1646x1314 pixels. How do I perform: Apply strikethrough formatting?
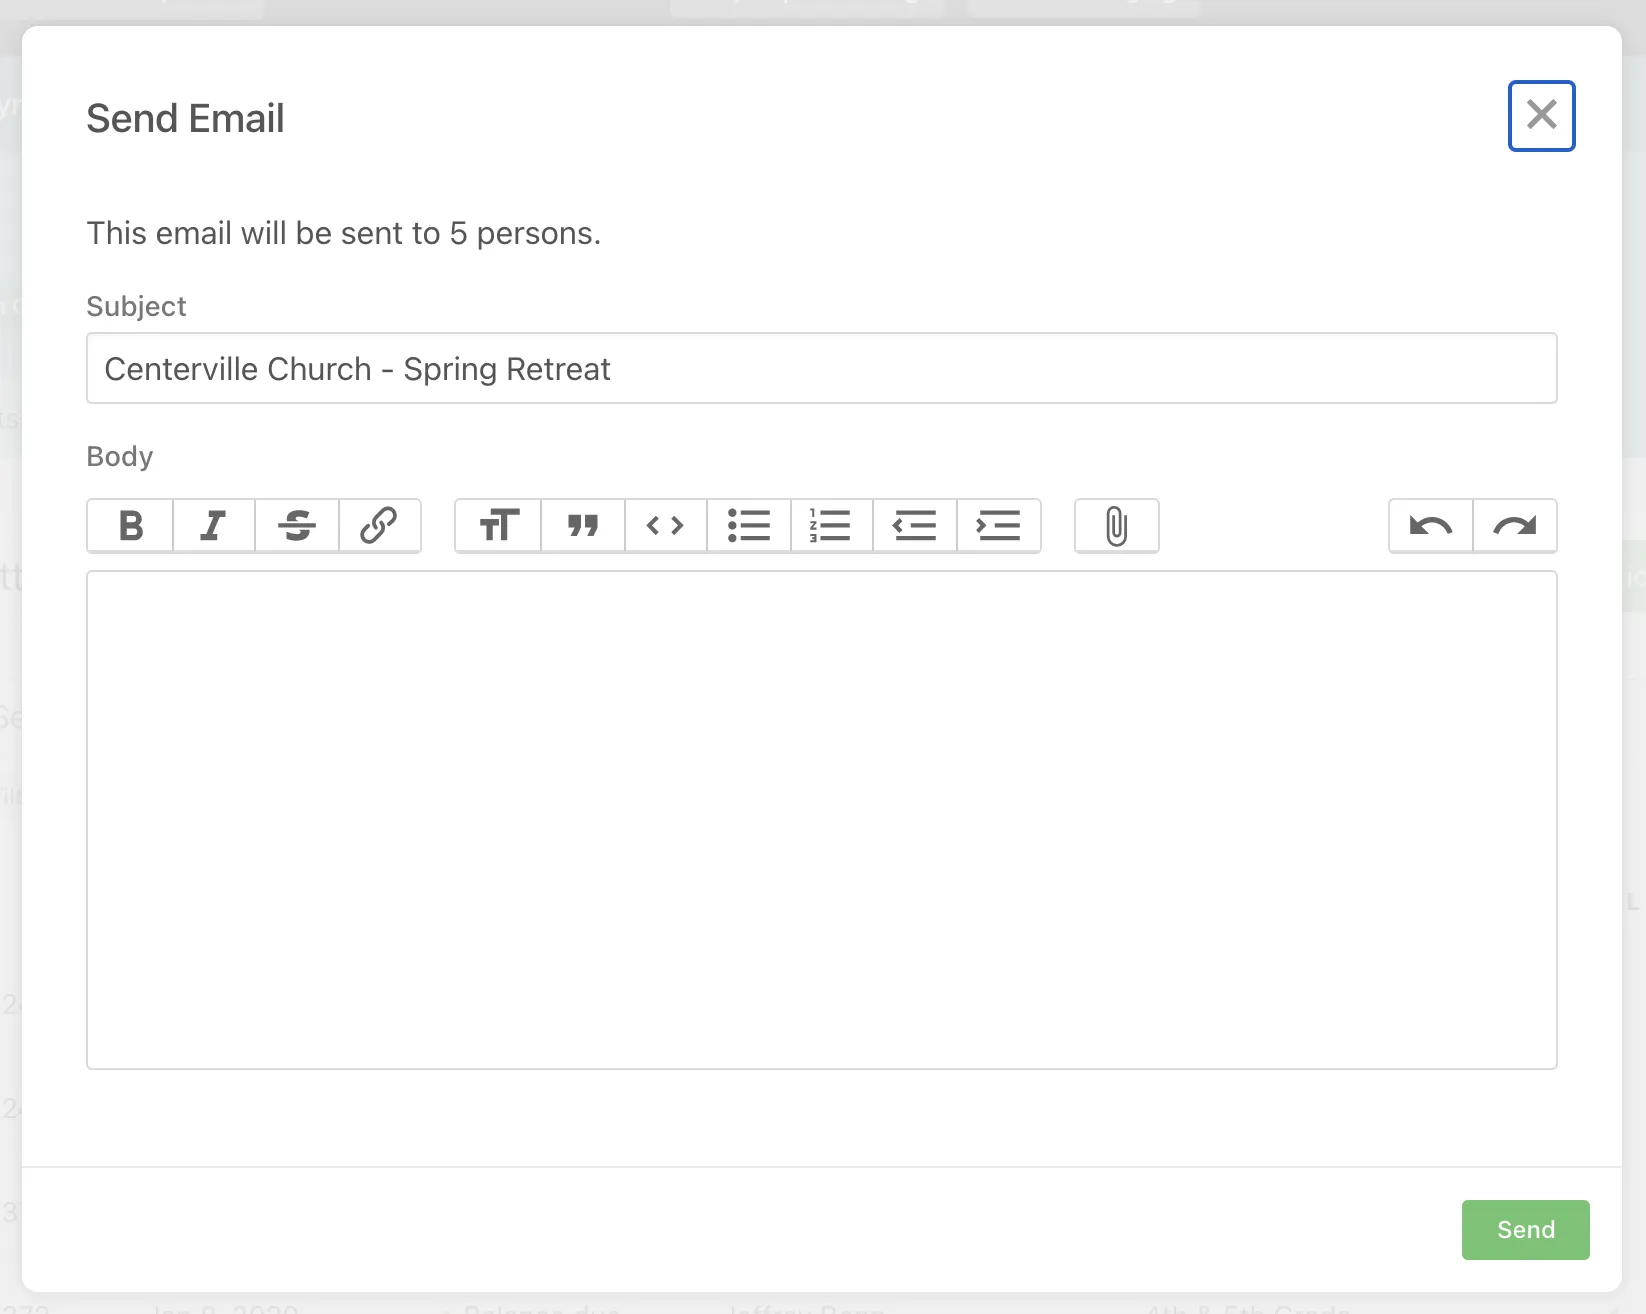[297, 525]
